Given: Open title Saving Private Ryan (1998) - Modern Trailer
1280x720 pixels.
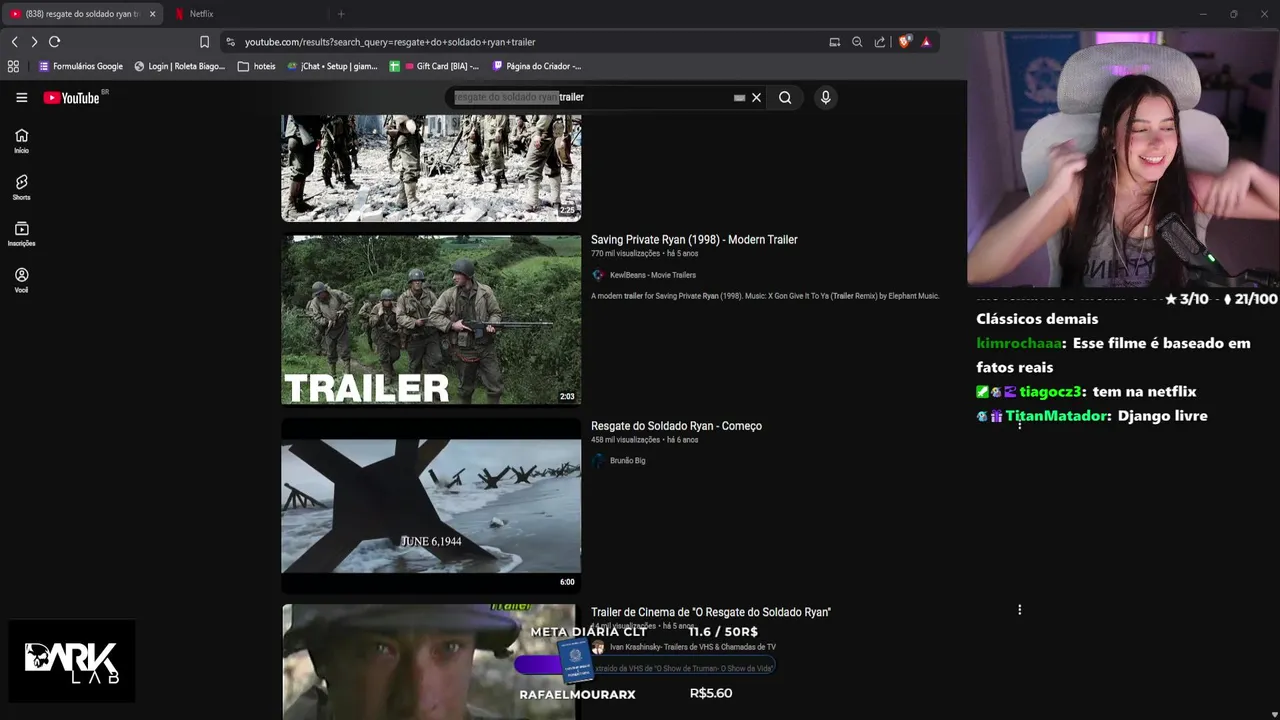Looking at the screenshot, I should (x=694, y=240).
